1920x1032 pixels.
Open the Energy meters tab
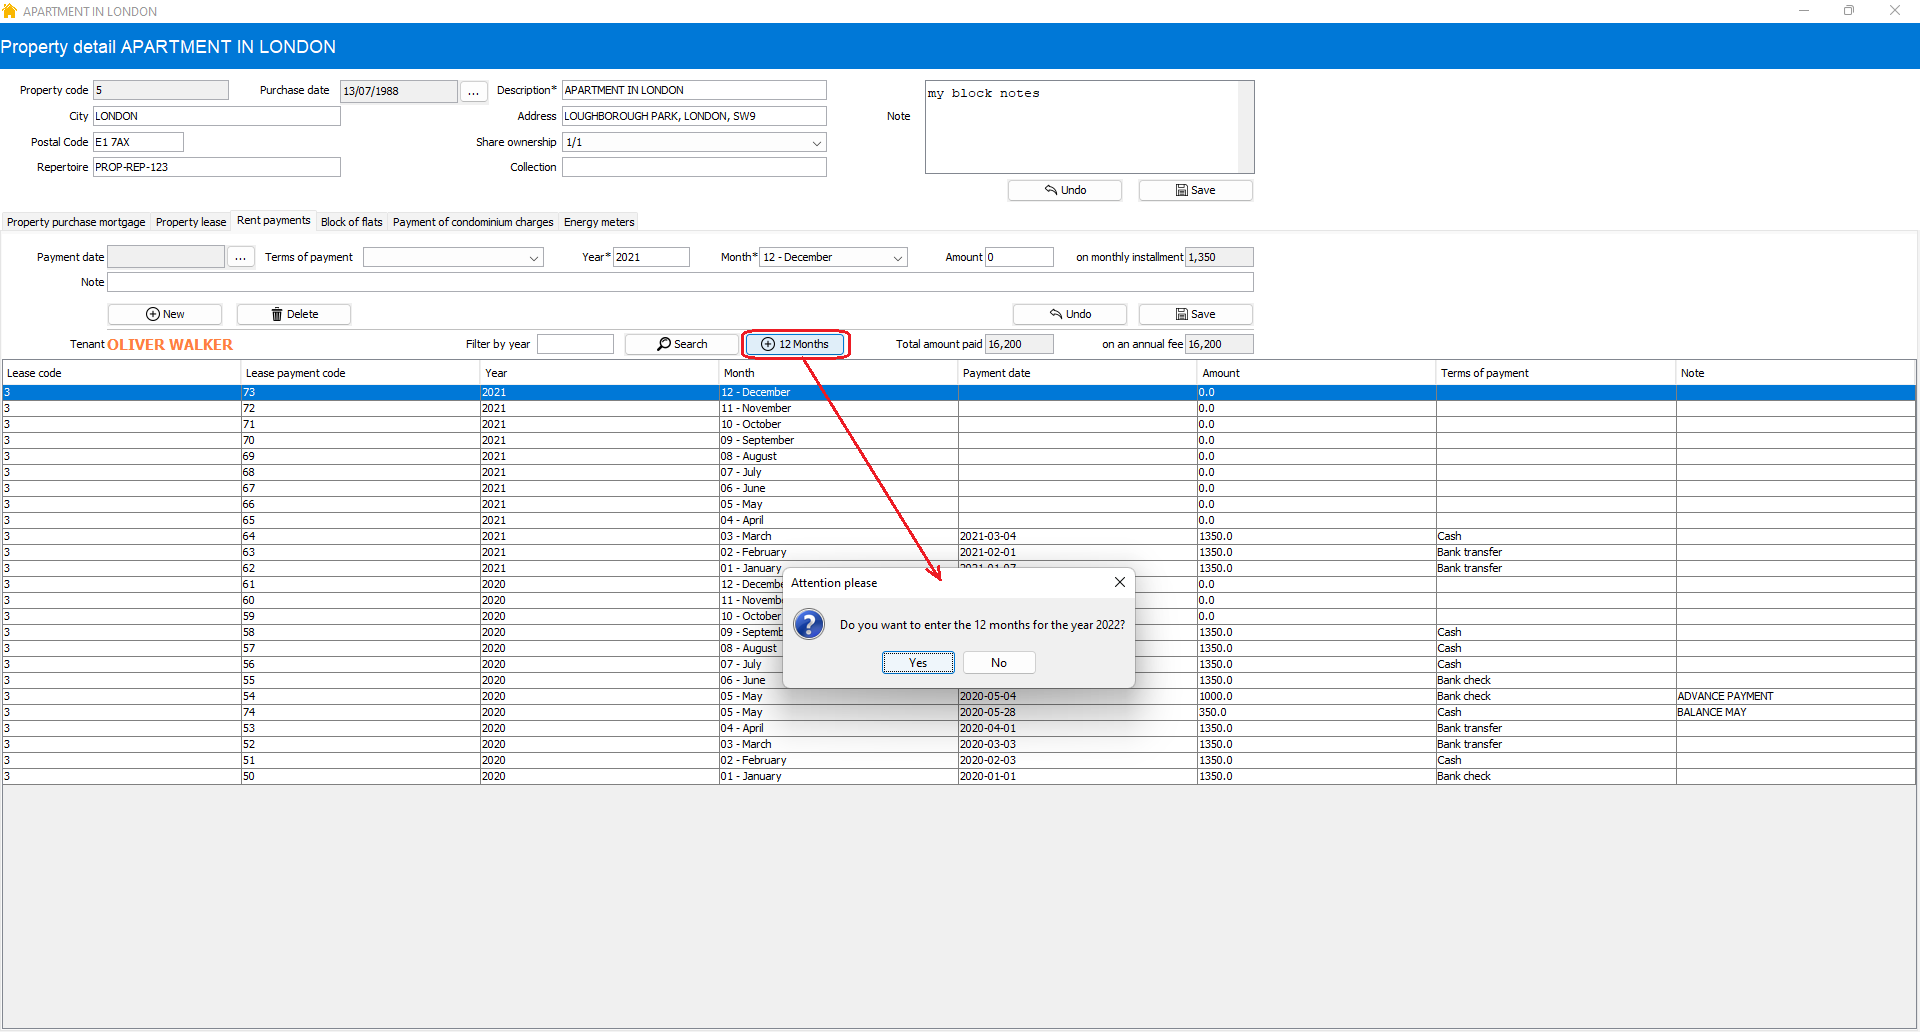click(598, 222)
